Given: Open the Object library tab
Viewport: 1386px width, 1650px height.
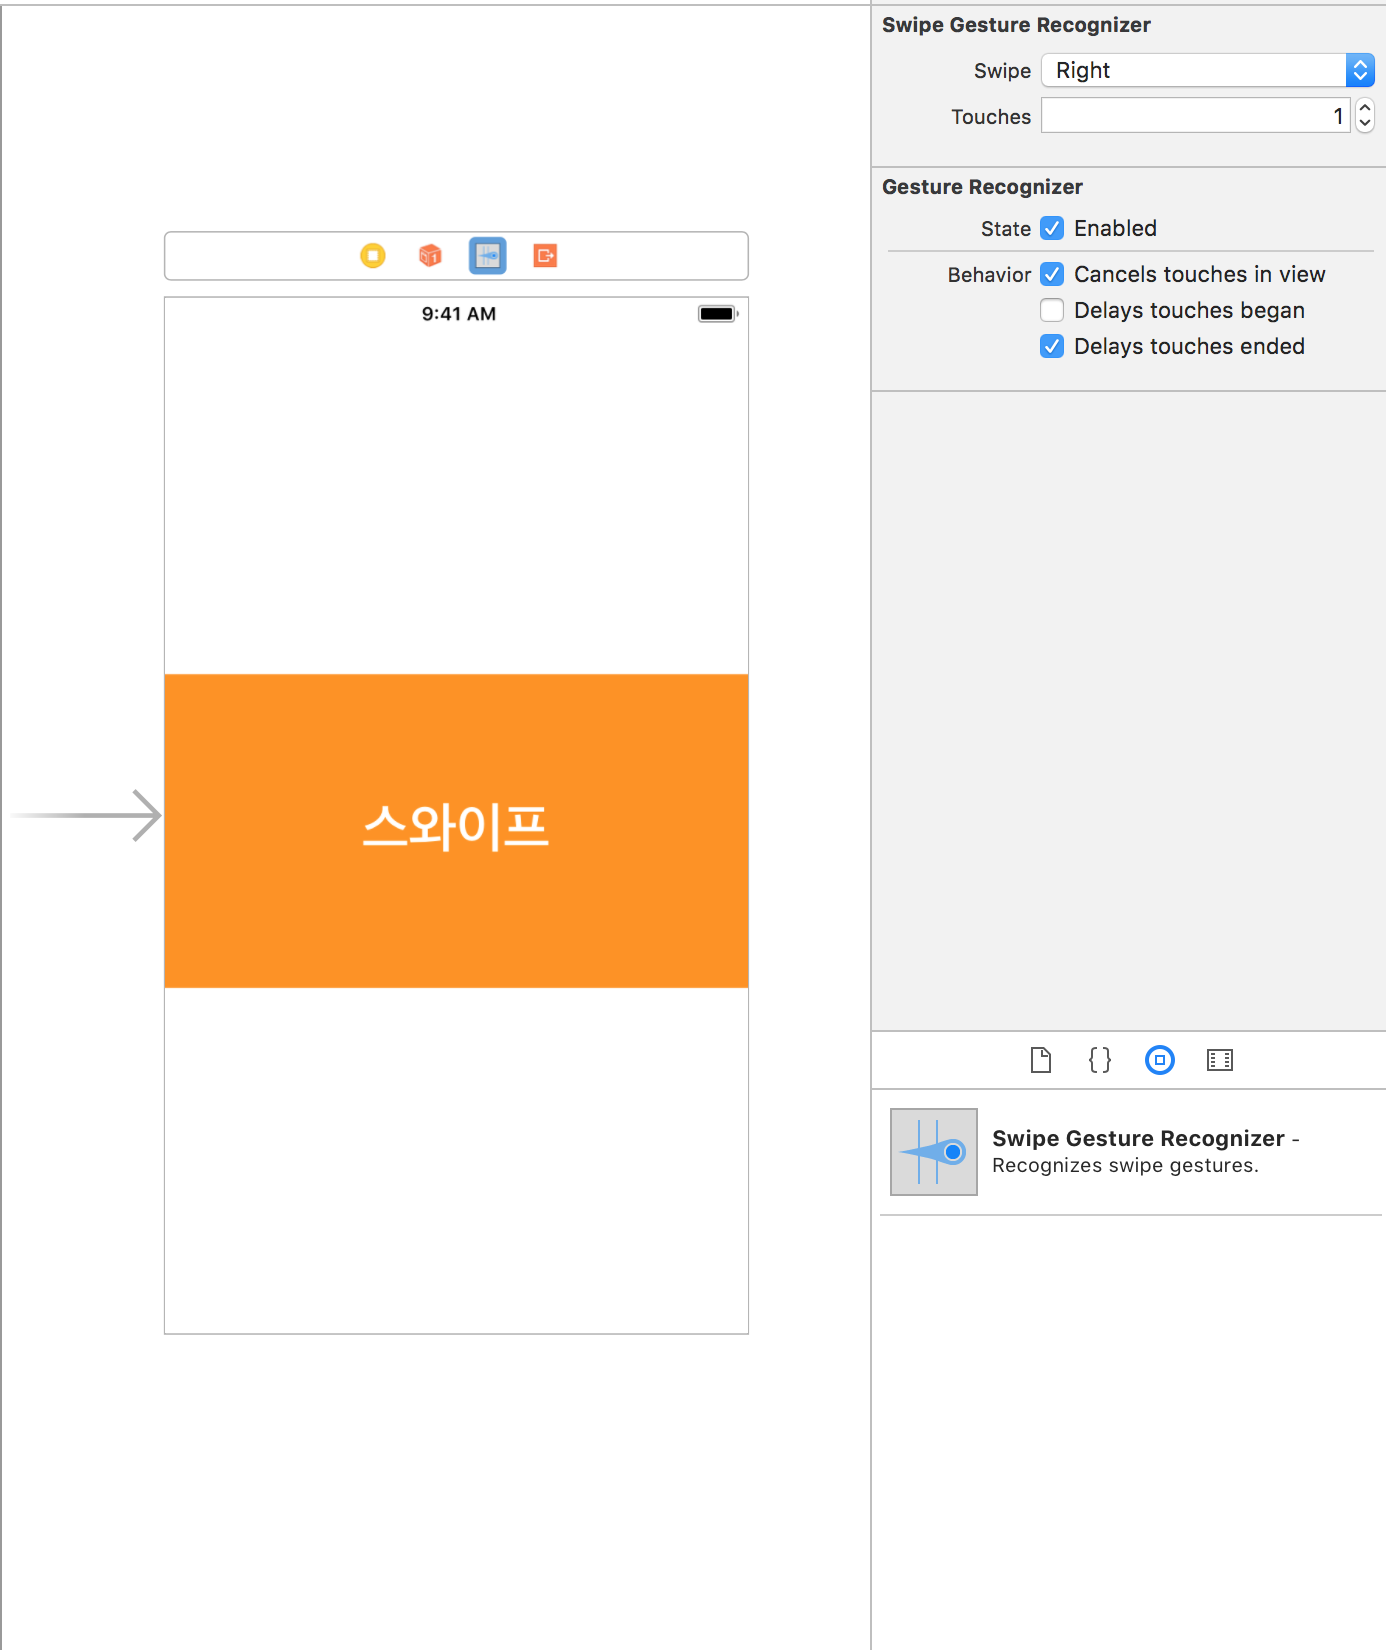Looking at the screenshot, I should click(x=1160, y=1060).
